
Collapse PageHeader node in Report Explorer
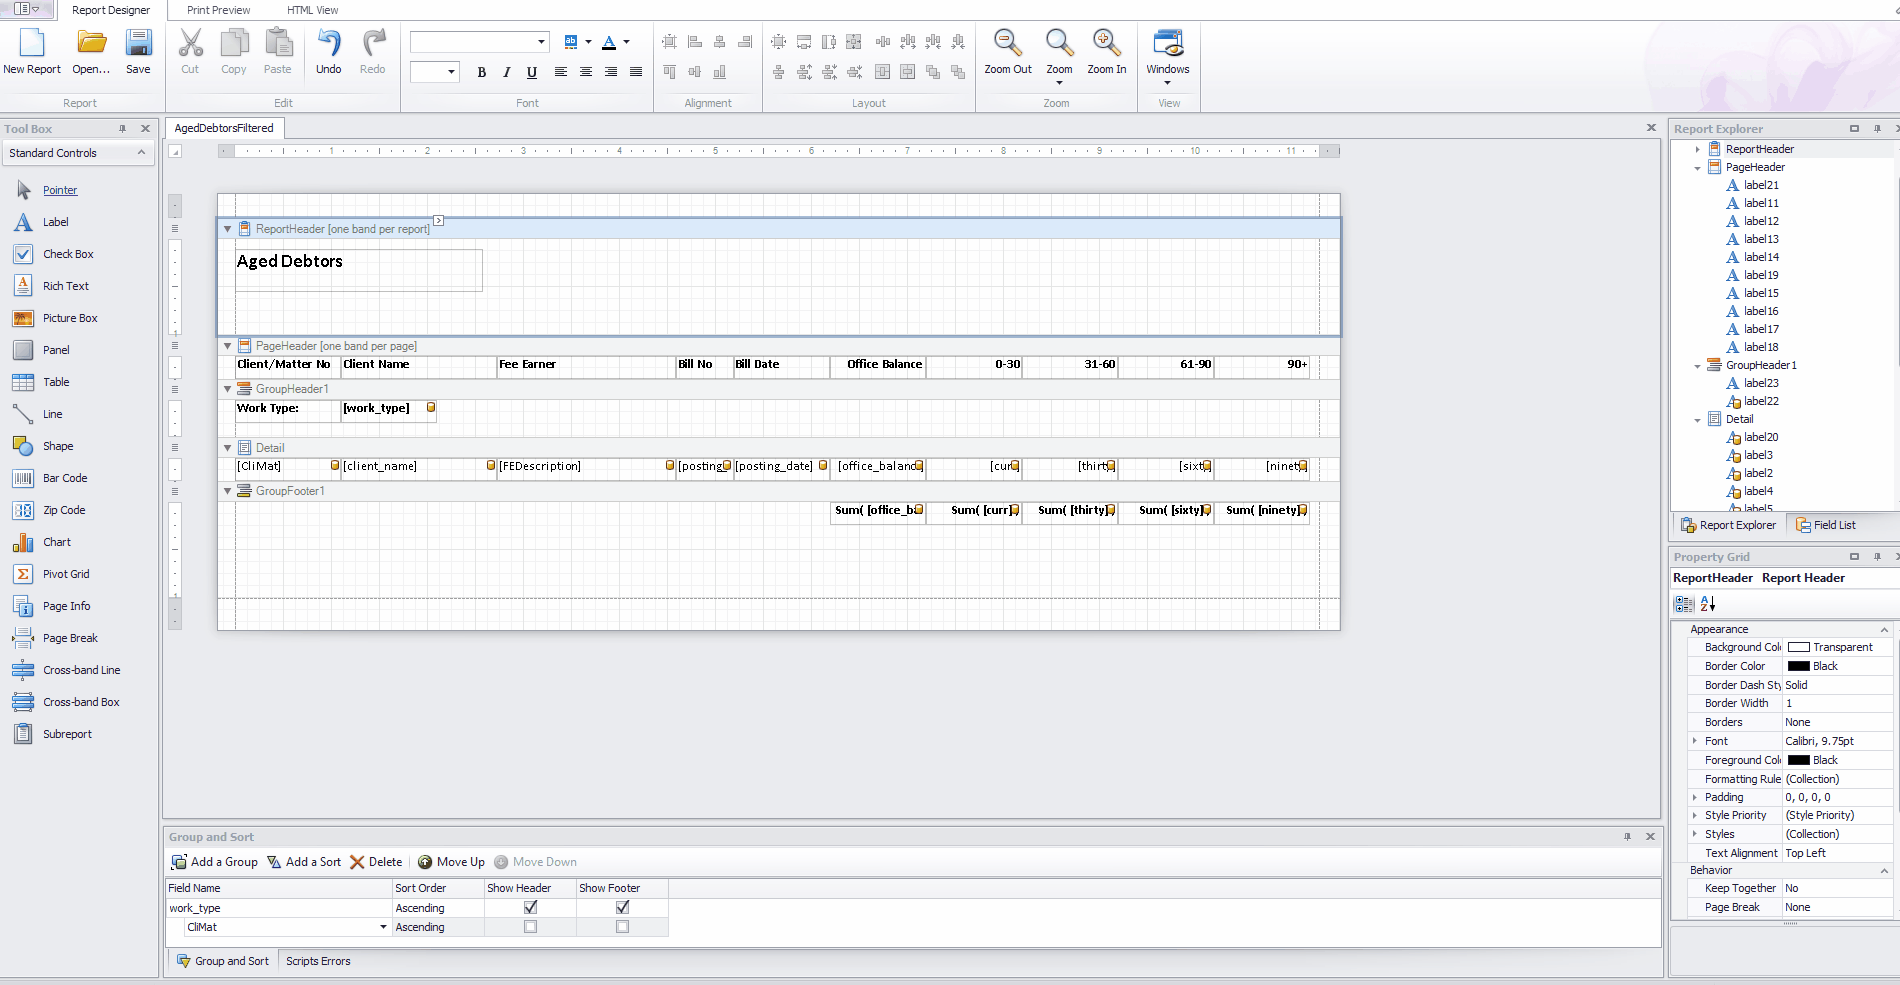[1697, 167]
